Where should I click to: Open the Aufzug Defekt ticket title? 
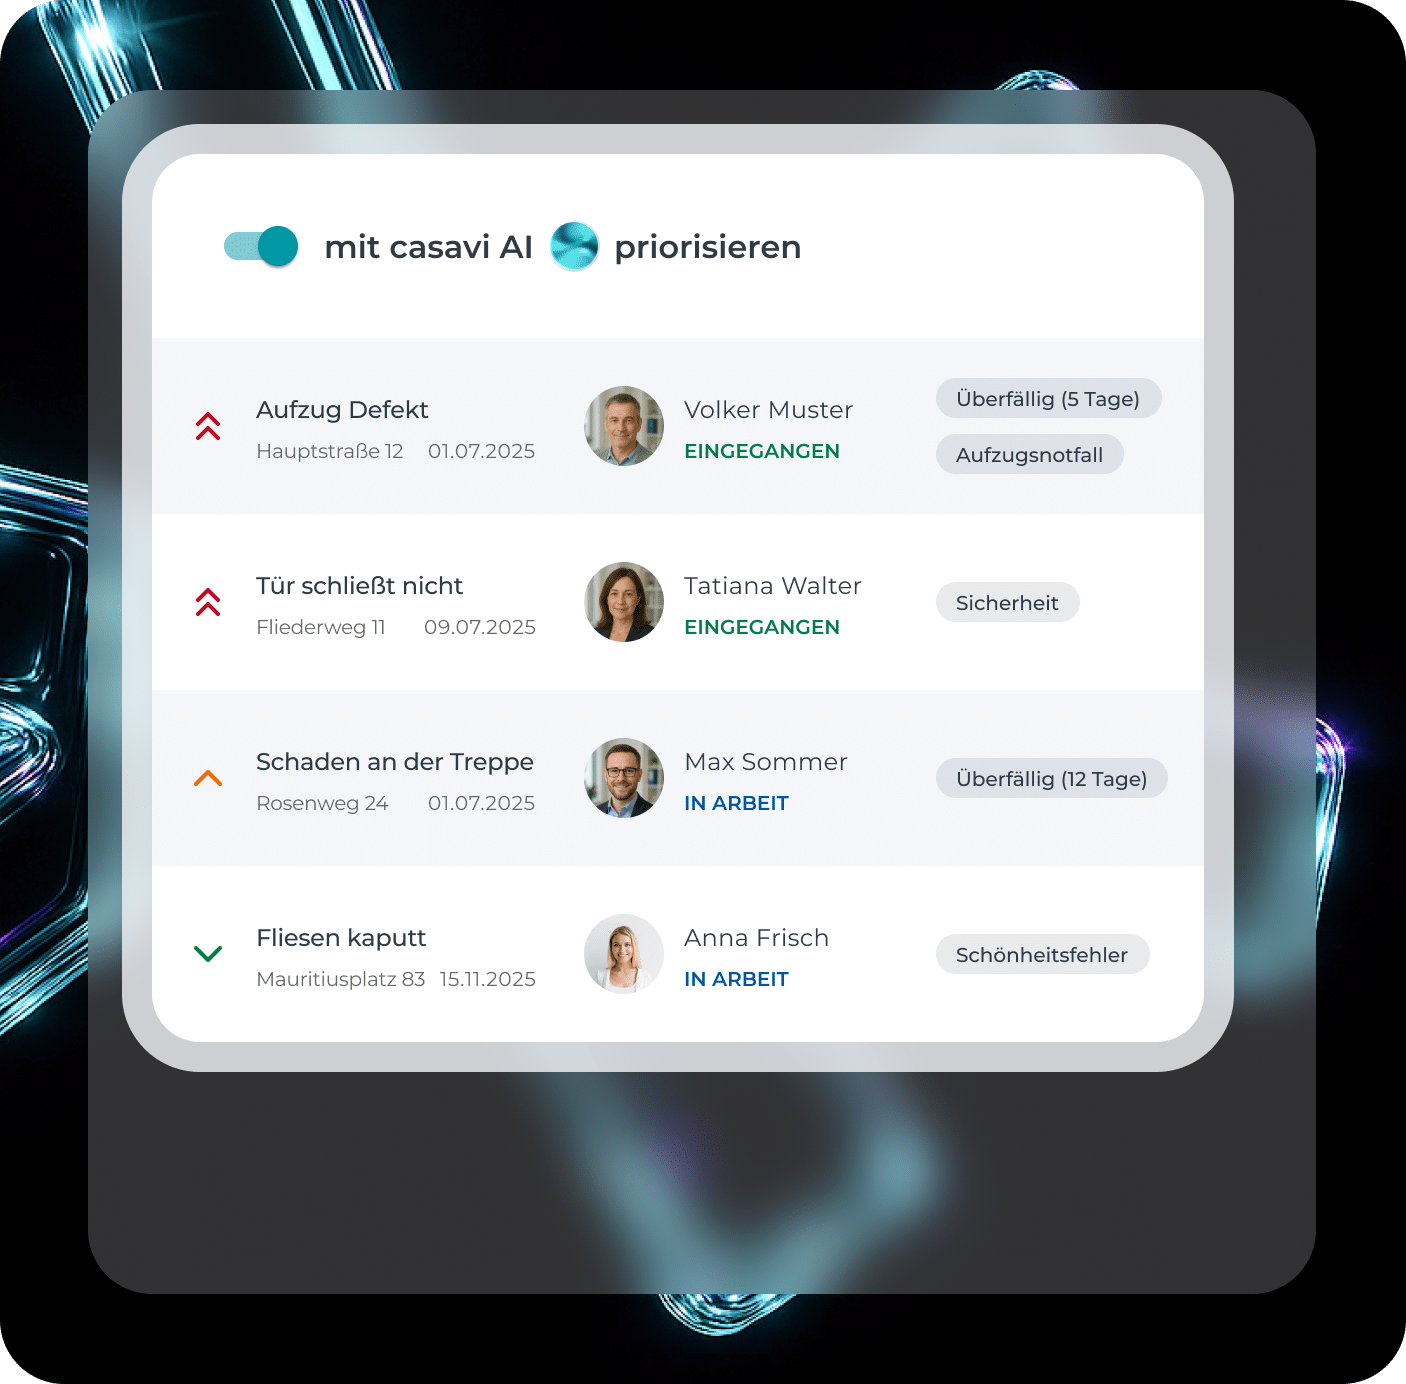(x=342, y=410)
